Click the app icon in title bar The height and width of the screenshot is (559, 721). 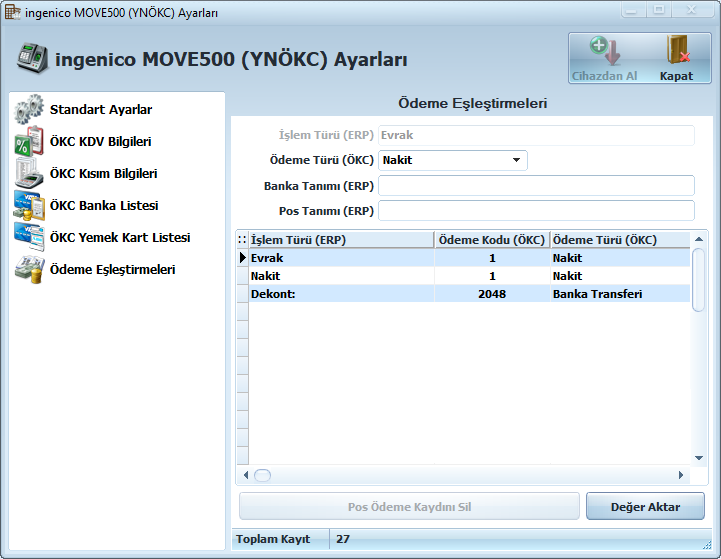(13, 12)
